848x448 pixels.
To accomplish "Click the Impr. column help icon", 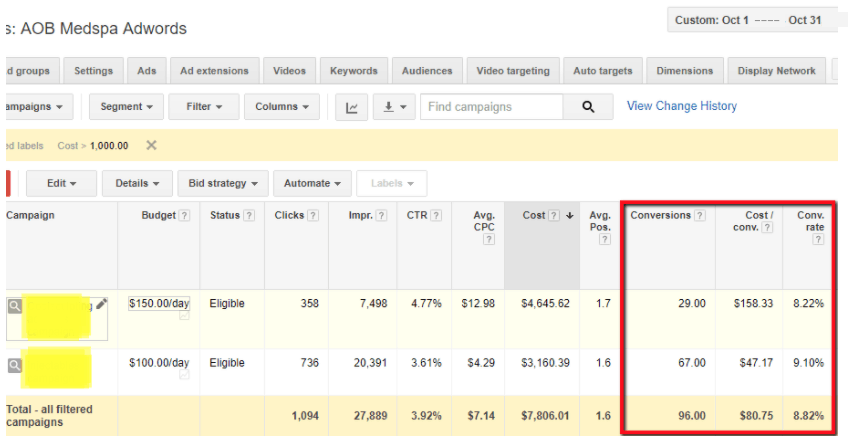I will (x=381, y=215).
